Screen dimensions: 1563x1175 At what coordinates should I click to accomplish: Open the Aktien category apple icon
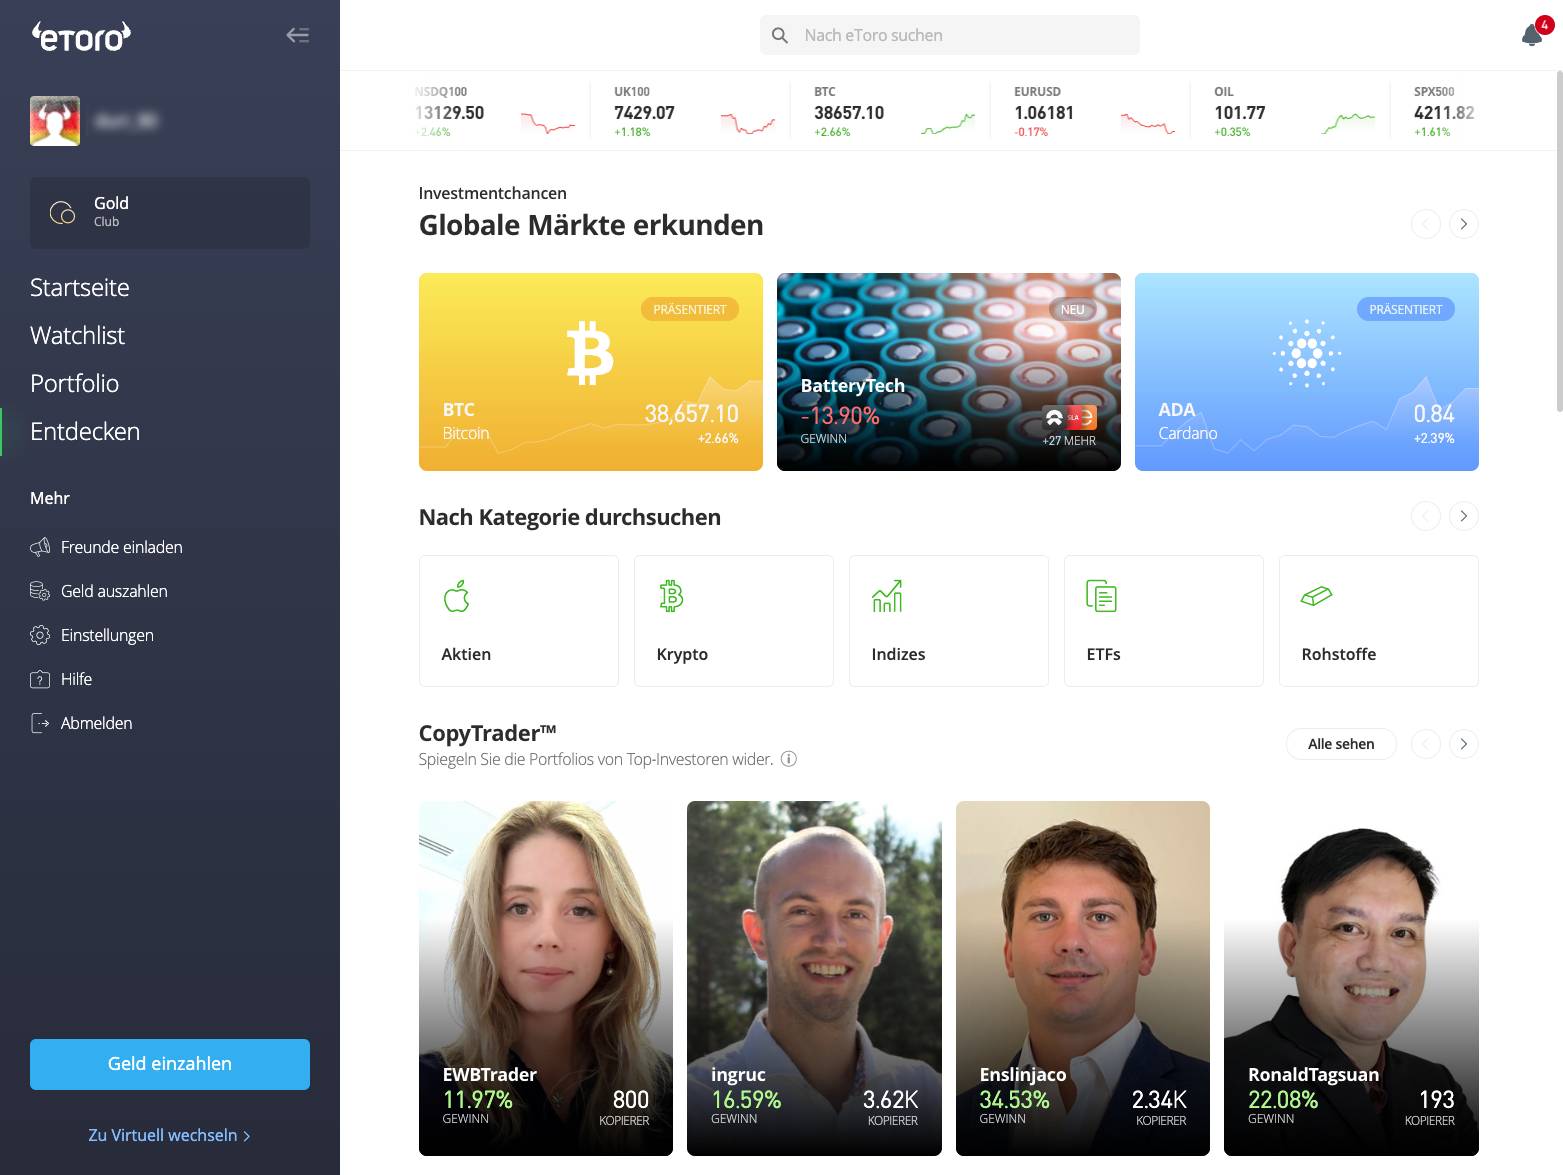point(456,596)
